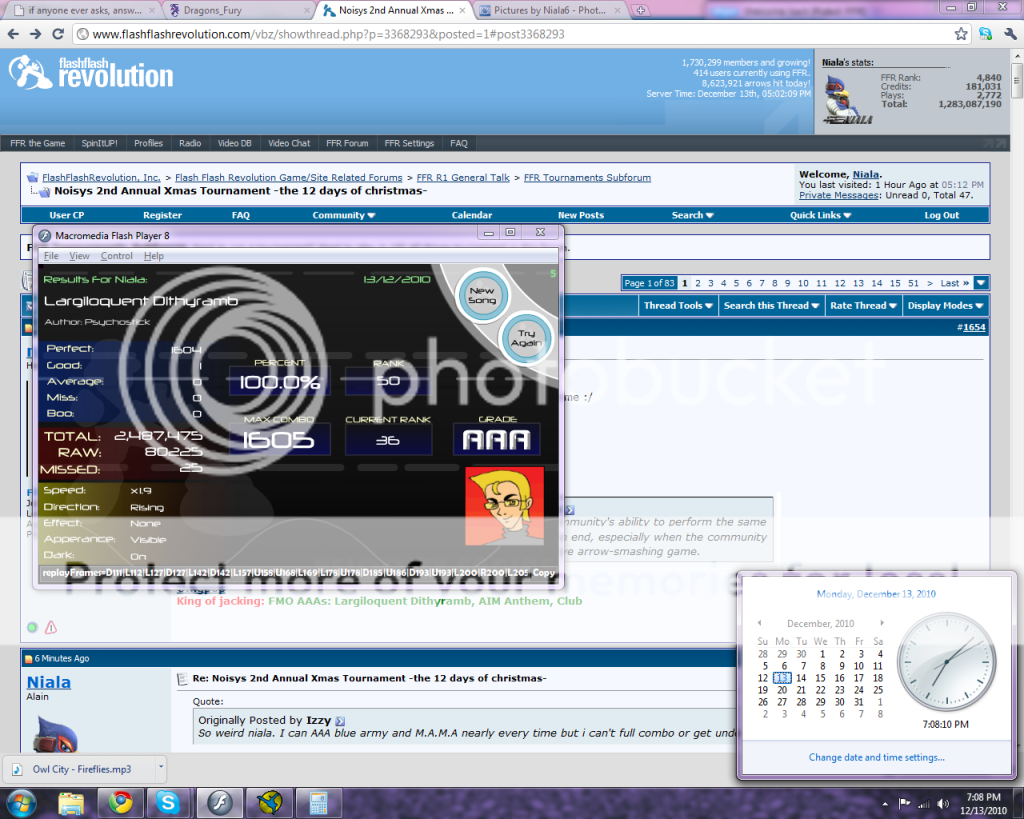
Task: Click the Copy button for replay frames
Action: pyautogui.click(x=544, y=573)
